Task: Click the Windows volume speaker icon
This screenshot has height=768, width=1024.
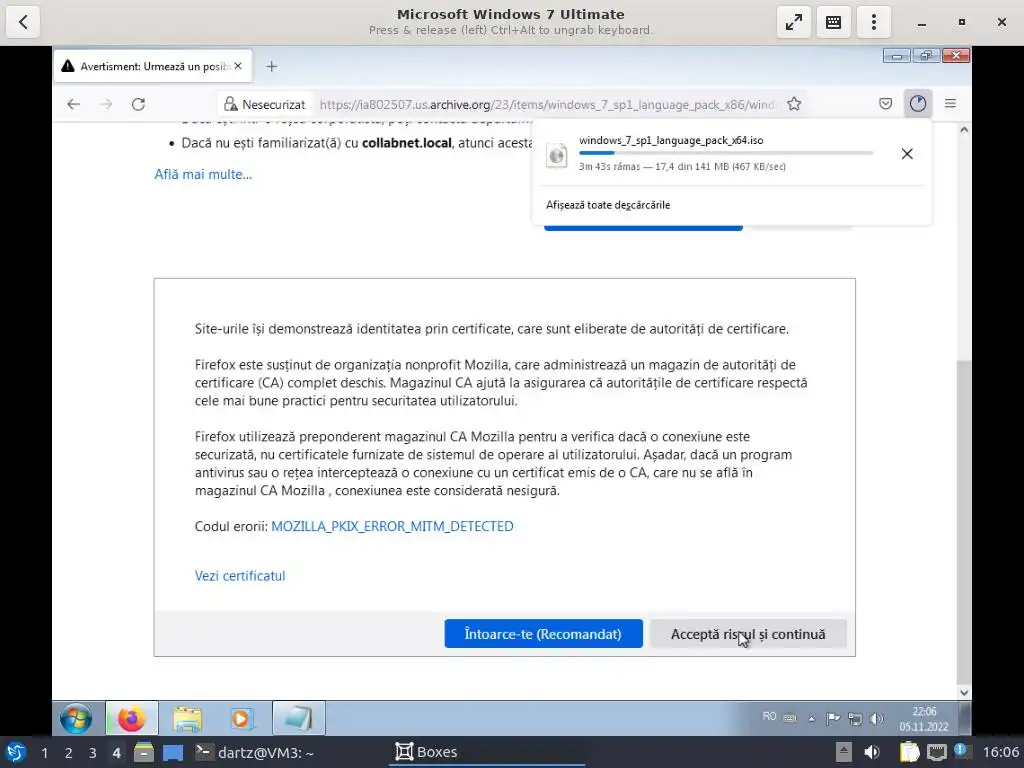Action: tap(876, 718)
